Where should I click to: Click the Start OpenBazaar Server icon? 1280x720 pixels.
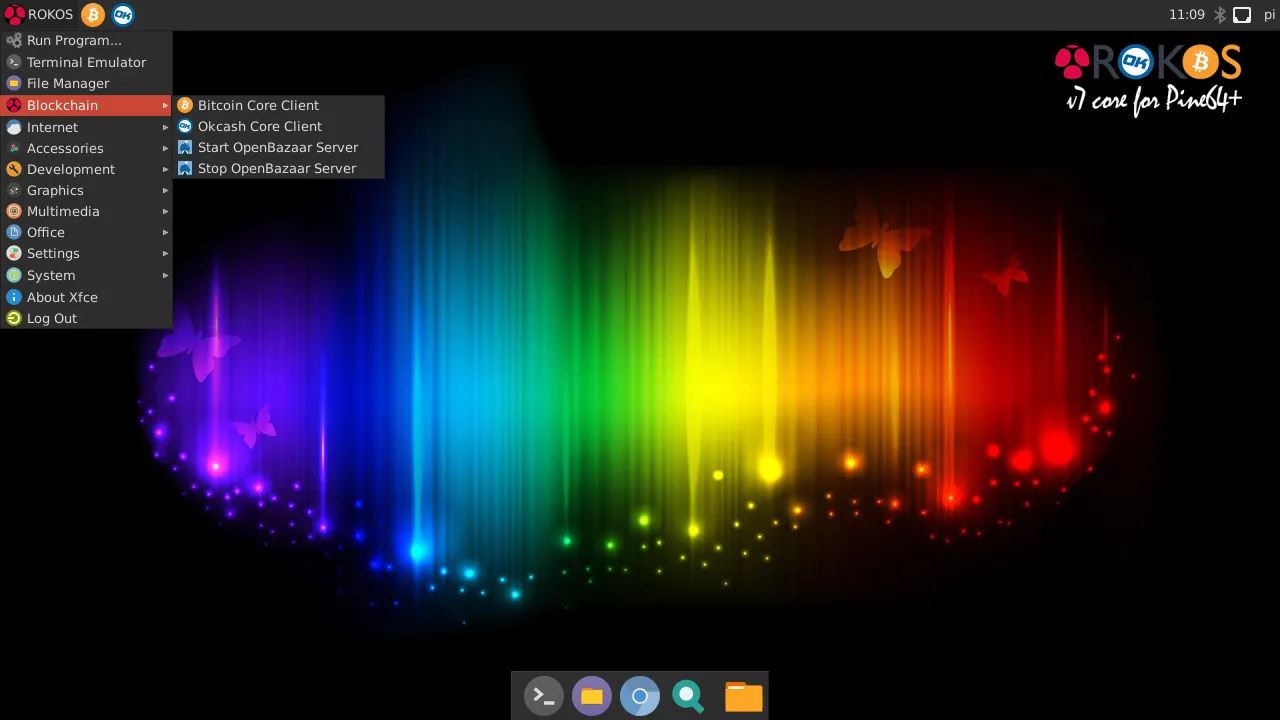(185, 147)
